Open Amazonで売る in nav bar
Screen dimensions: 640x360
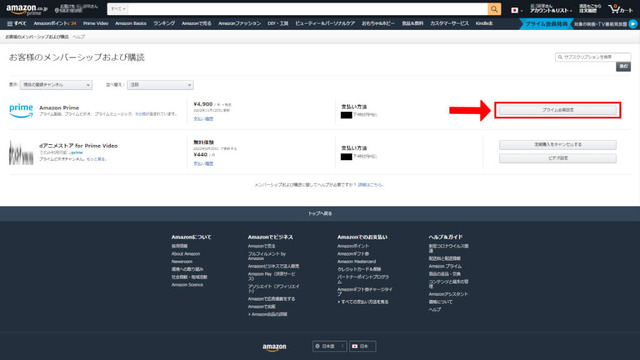coord(196,24)
